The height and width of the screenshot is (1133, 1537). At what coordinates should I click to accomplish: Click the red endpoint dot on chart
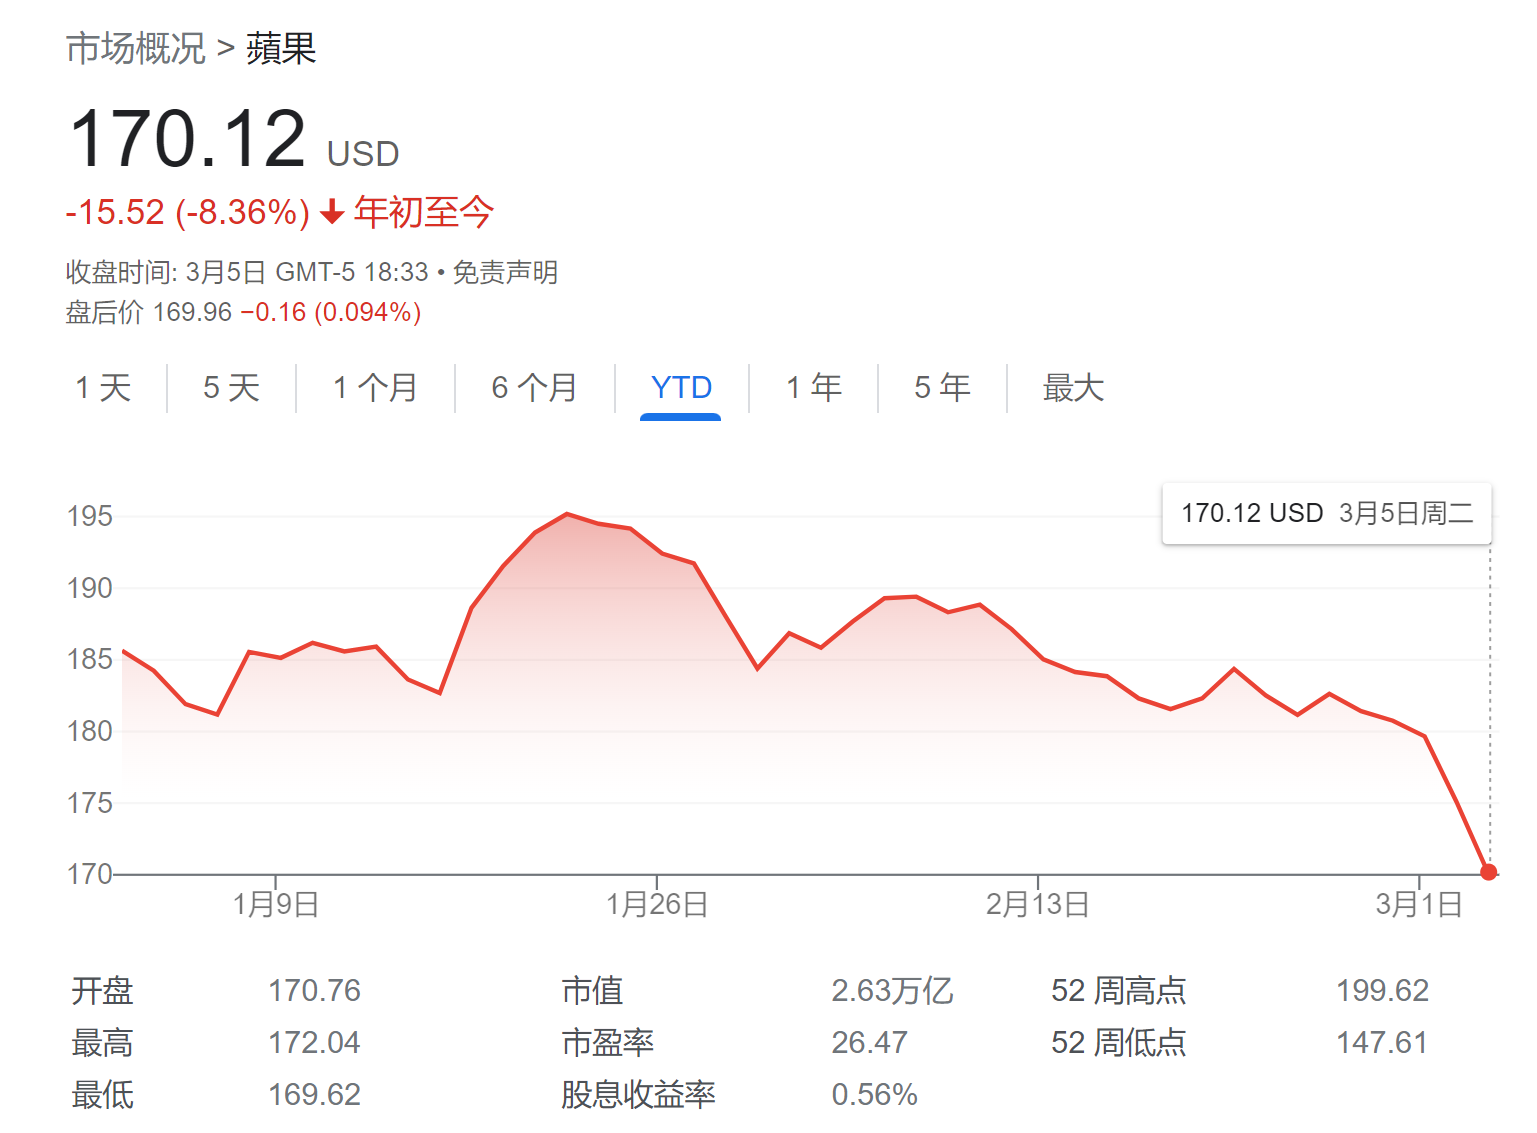[1489, 872]
